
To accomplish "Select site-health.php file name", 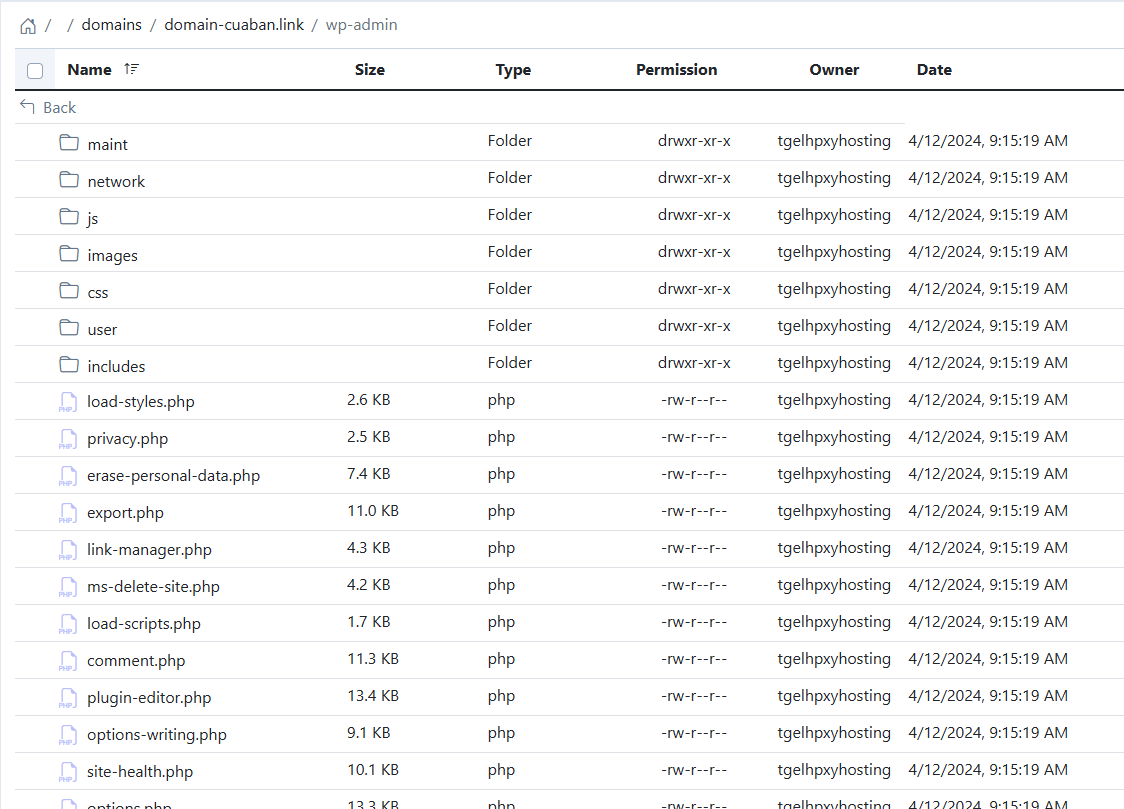I will tap(140, 772).
